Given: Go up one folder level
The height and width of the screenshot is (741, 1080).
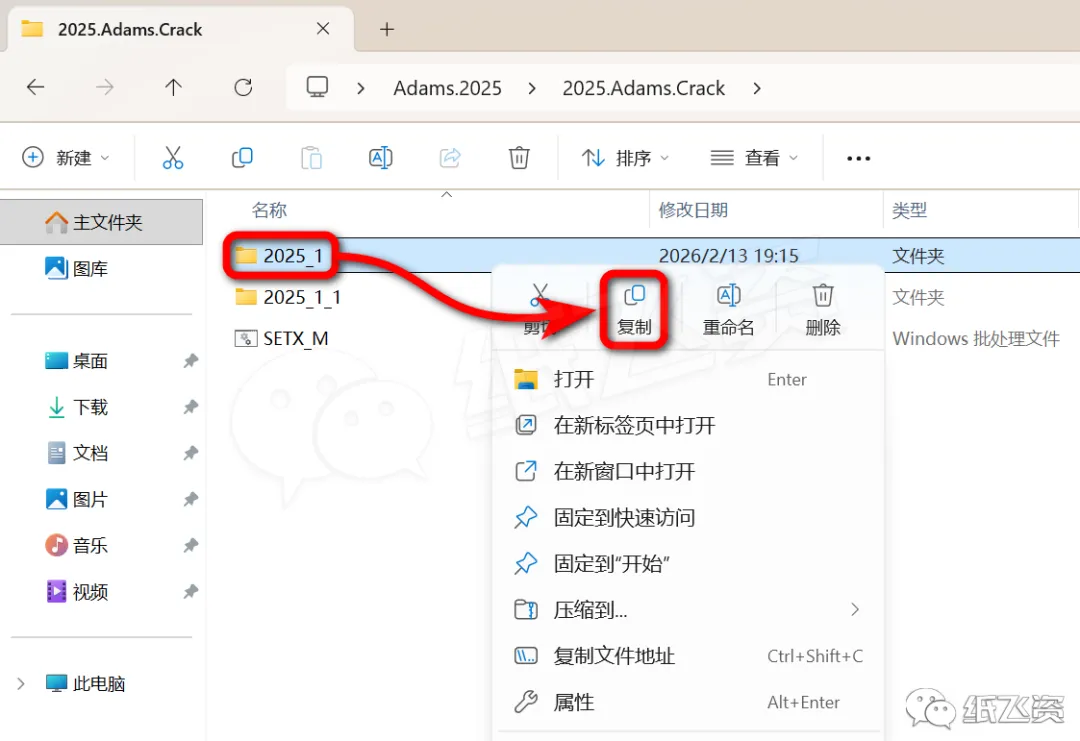Looking at the screenshot, I should 174,87.
